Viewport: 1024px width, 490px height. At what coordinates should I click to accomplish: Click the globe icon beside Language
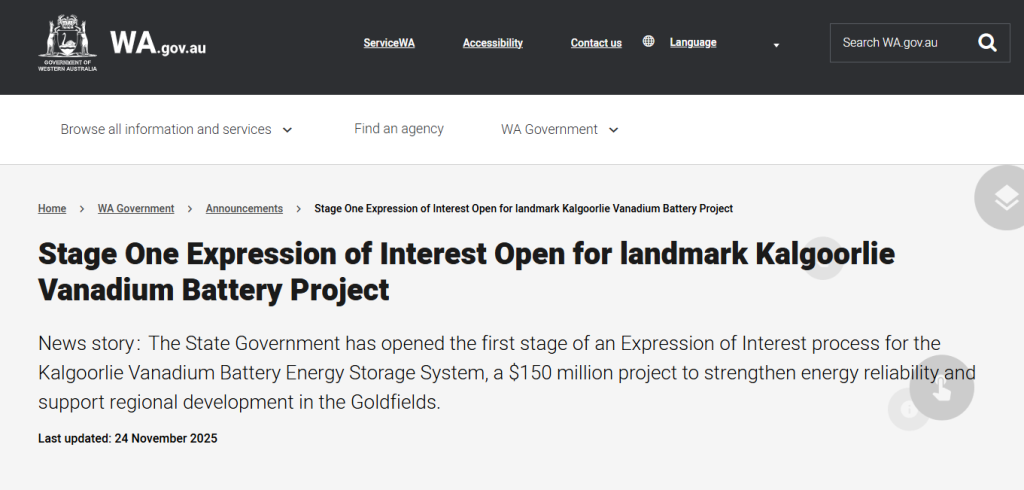tap(648, 42)
